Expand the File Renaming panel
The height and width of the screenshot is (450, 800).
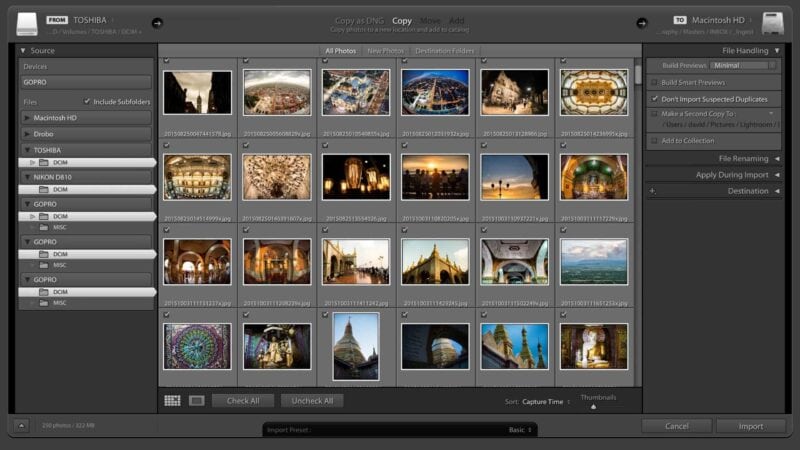[x=777, y=159]
